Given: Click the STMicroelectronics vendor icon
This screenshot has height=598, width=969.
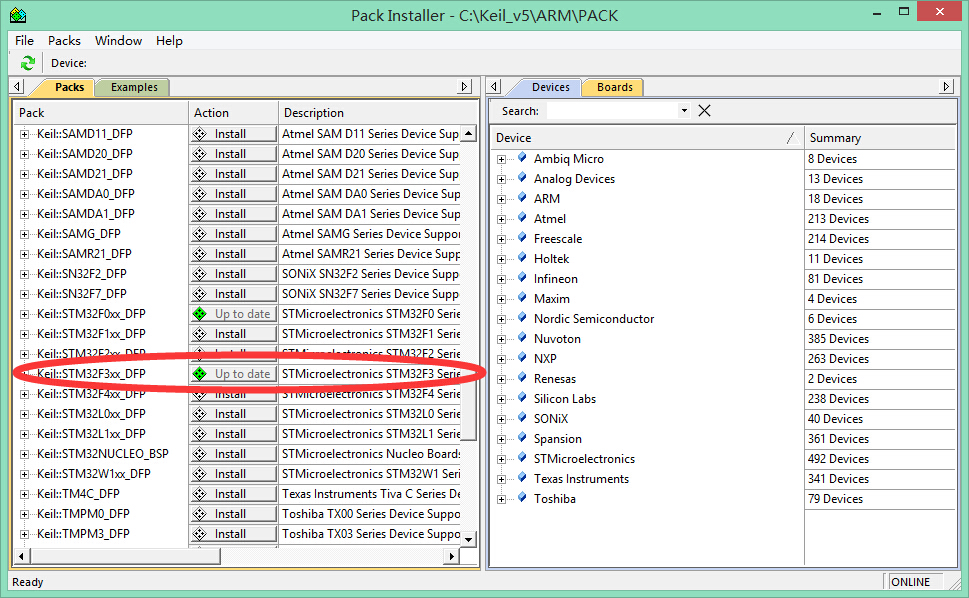Looking at the screenshot, I should pyautogui.click(x=522, y=458).
